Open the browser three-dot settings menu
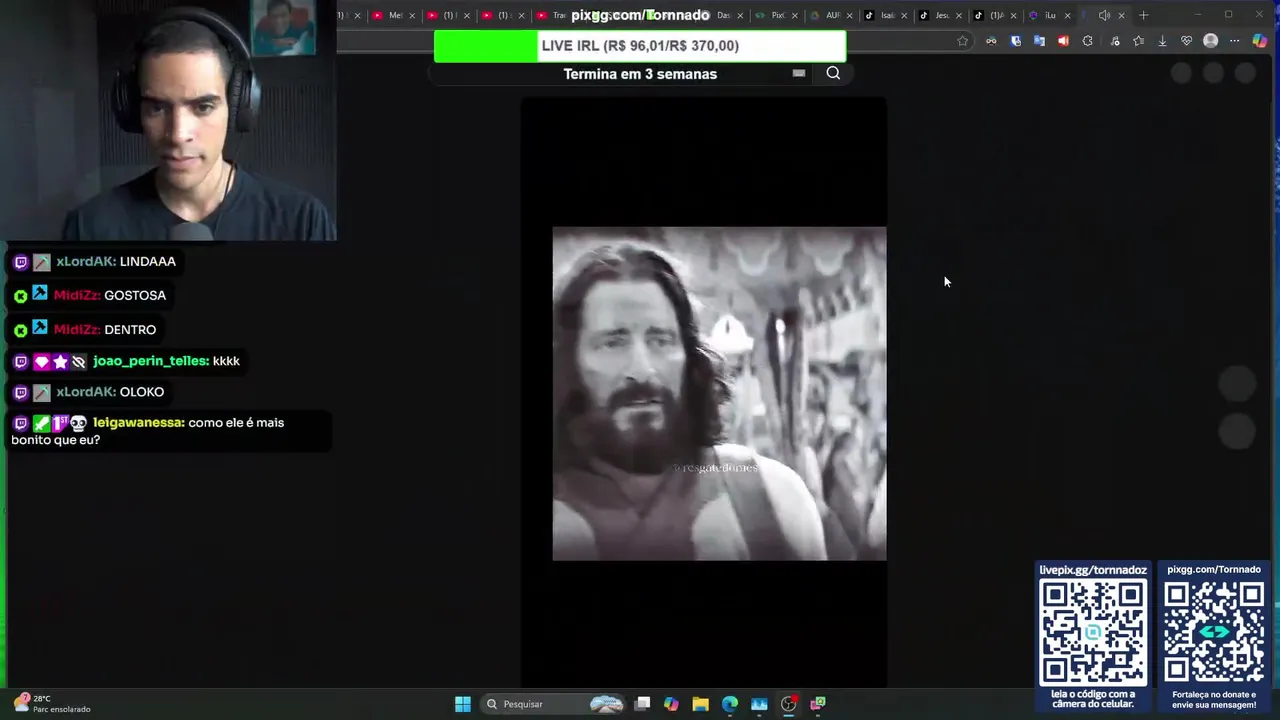This screenshot has height=720, width=1280. pyautogui.click(x=1235, y=41)
